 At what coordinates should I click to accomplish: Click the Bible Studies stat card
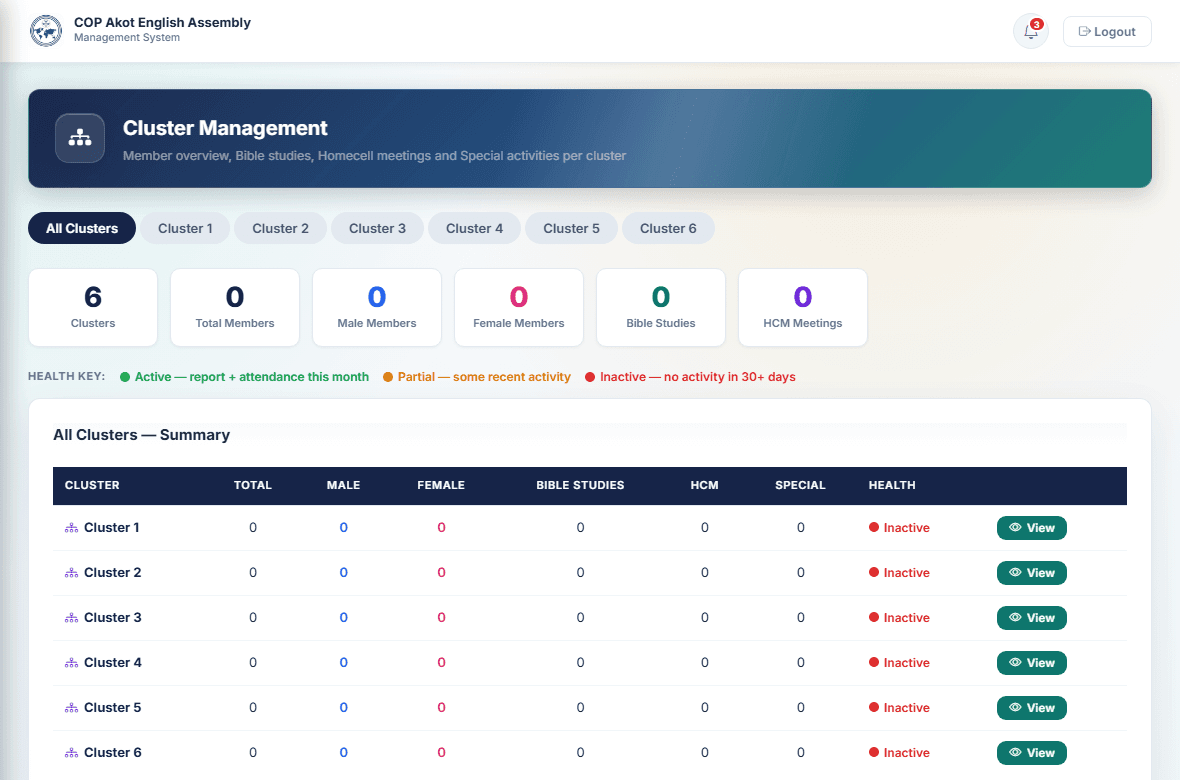pyautogui.click(x=661, y=307)
